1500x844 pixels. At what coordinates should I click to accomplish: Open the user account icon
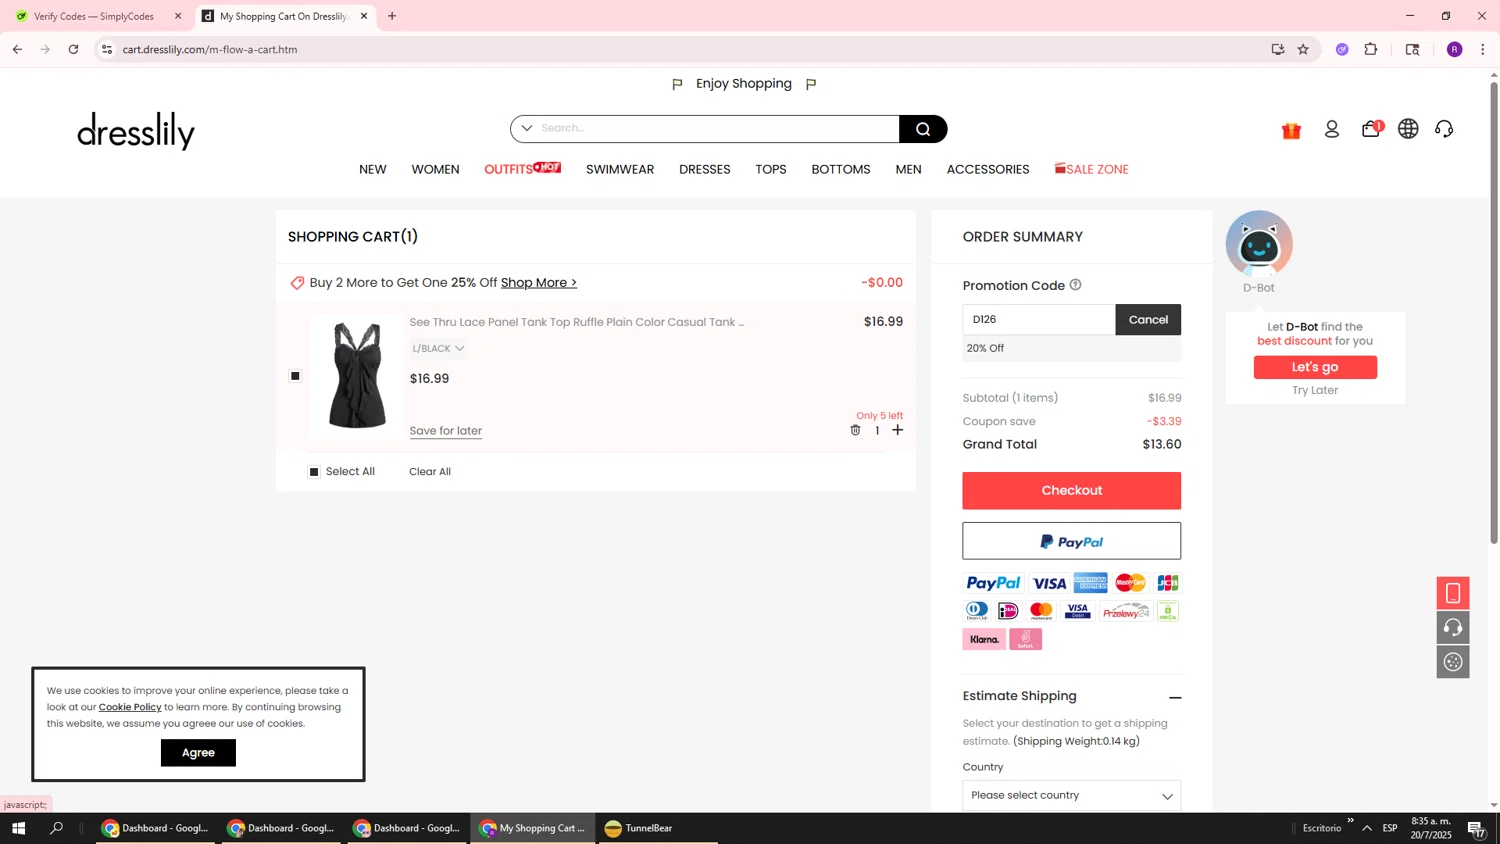coord(1332,129)
